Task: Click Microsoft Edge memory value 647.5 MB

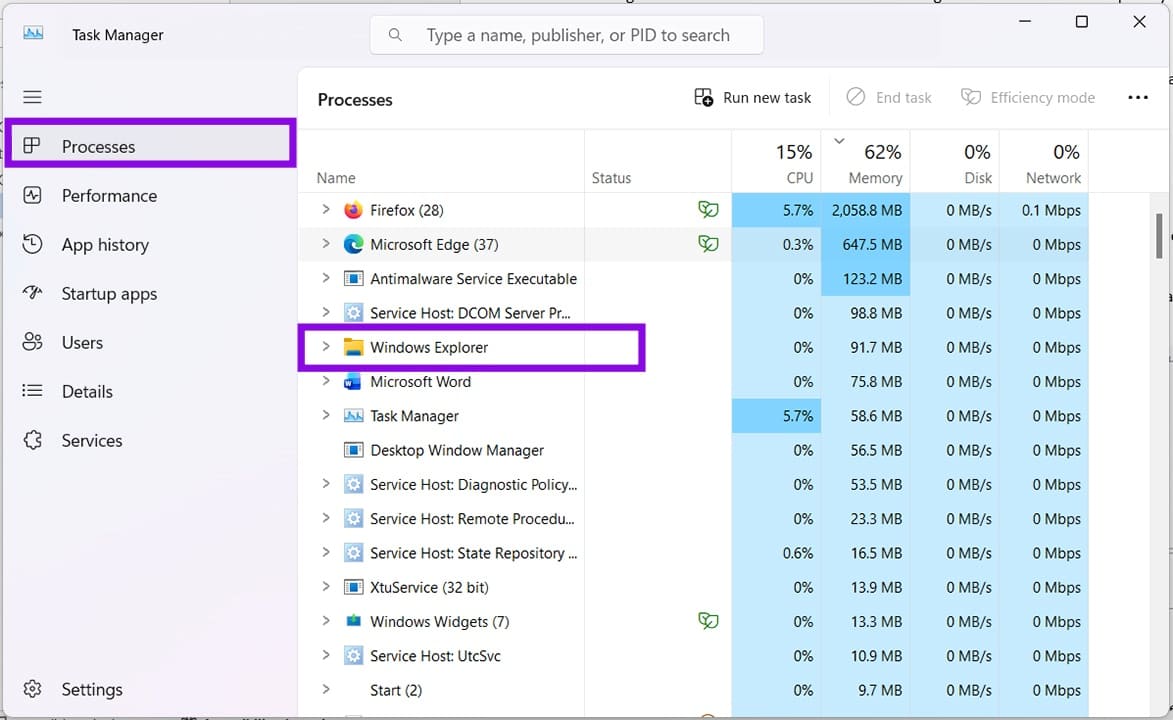Action: pos(872,245)
